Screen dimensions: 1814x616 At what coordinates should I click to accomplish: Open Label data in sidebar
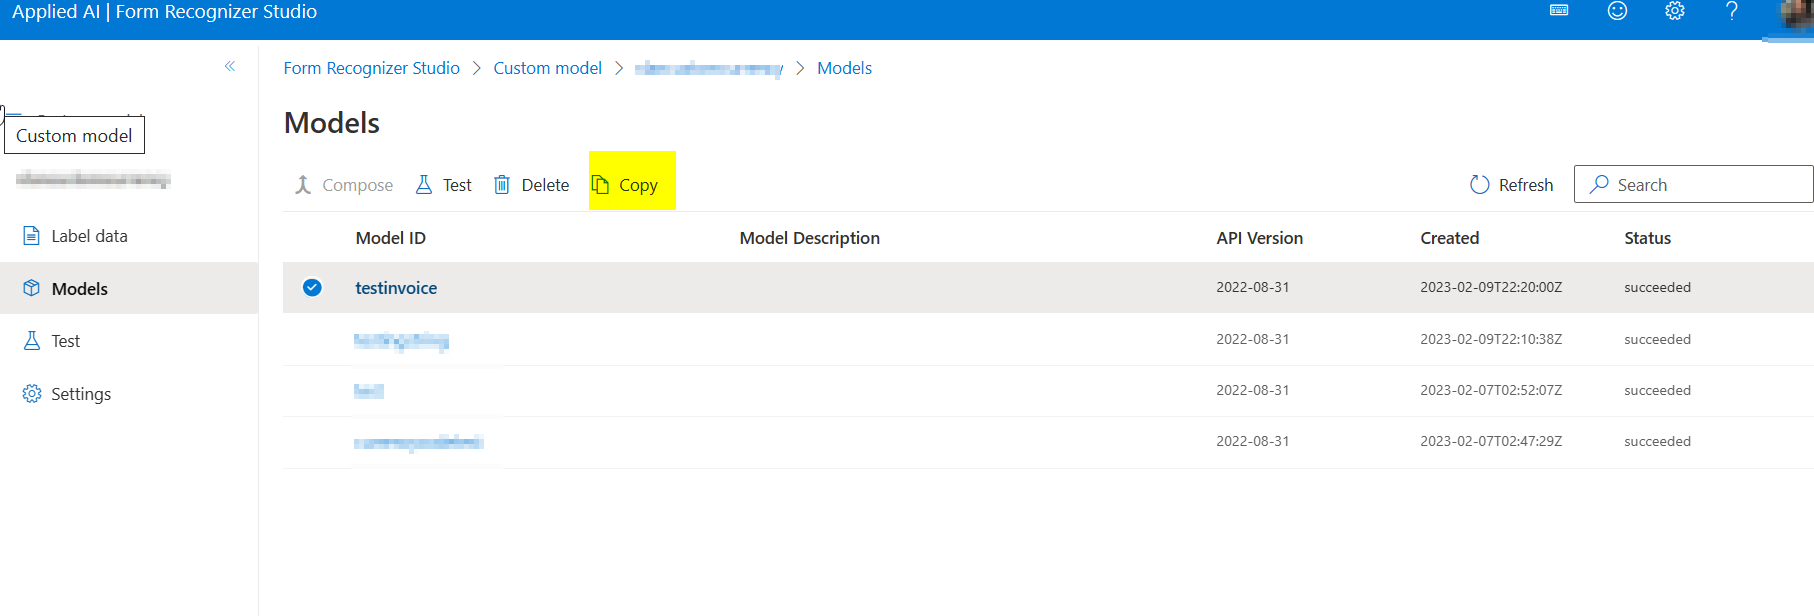pyautogui.click(x=129, y=236)
